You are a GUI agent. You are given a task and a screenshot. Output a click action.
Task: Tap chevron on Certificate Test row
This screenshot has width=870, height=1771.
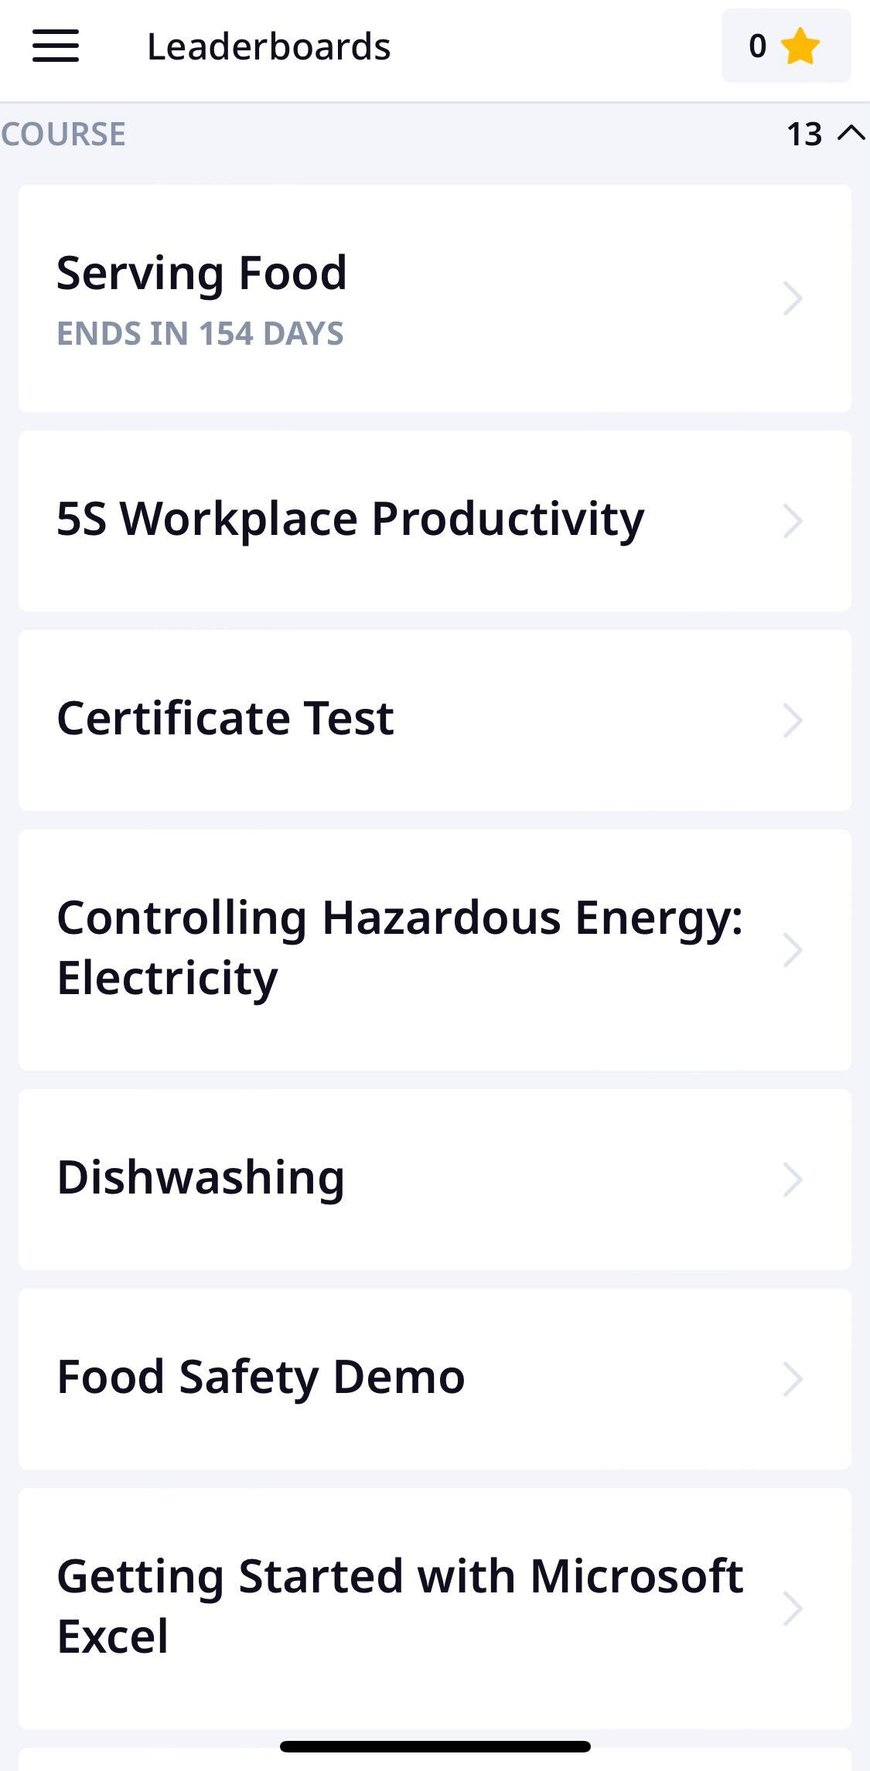(792, 720)
